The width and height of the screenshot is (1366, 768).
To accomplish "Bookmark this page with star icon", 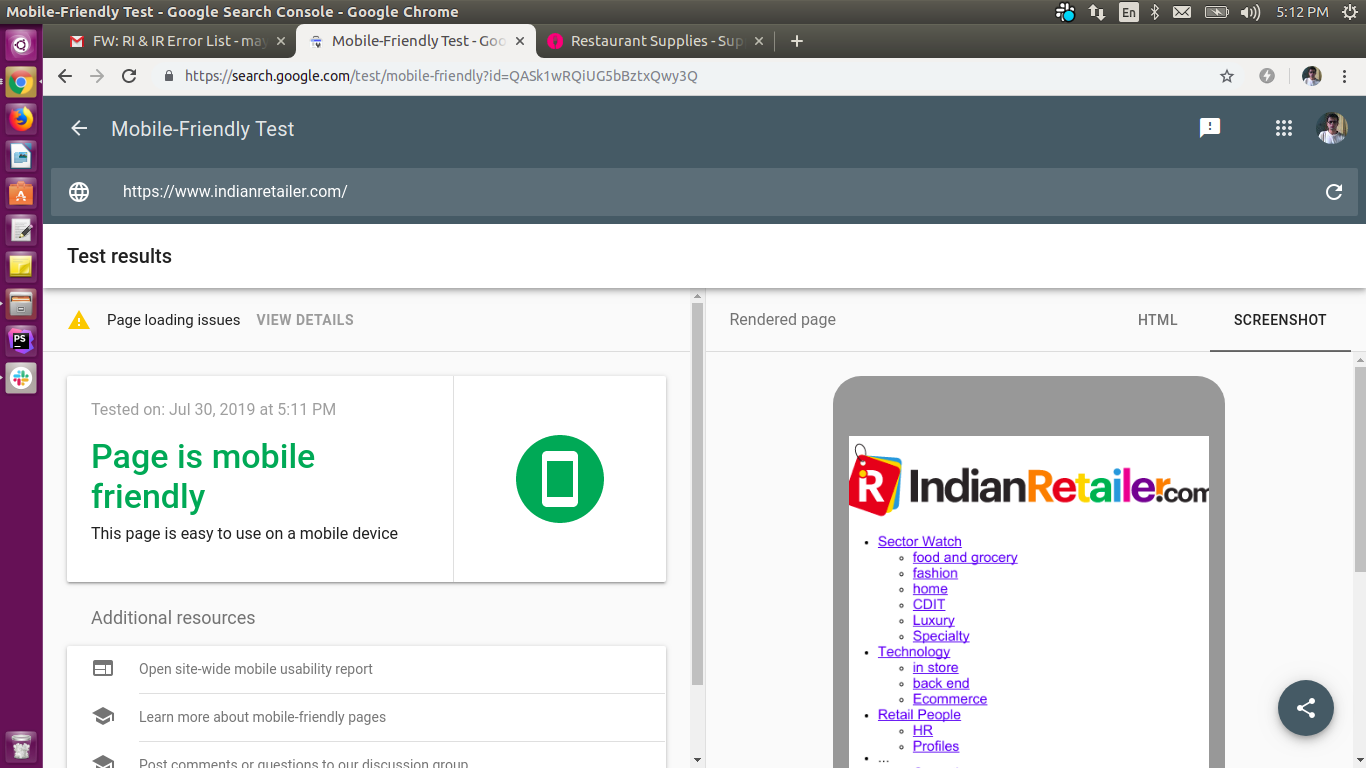I will (x=1227, y=76).
